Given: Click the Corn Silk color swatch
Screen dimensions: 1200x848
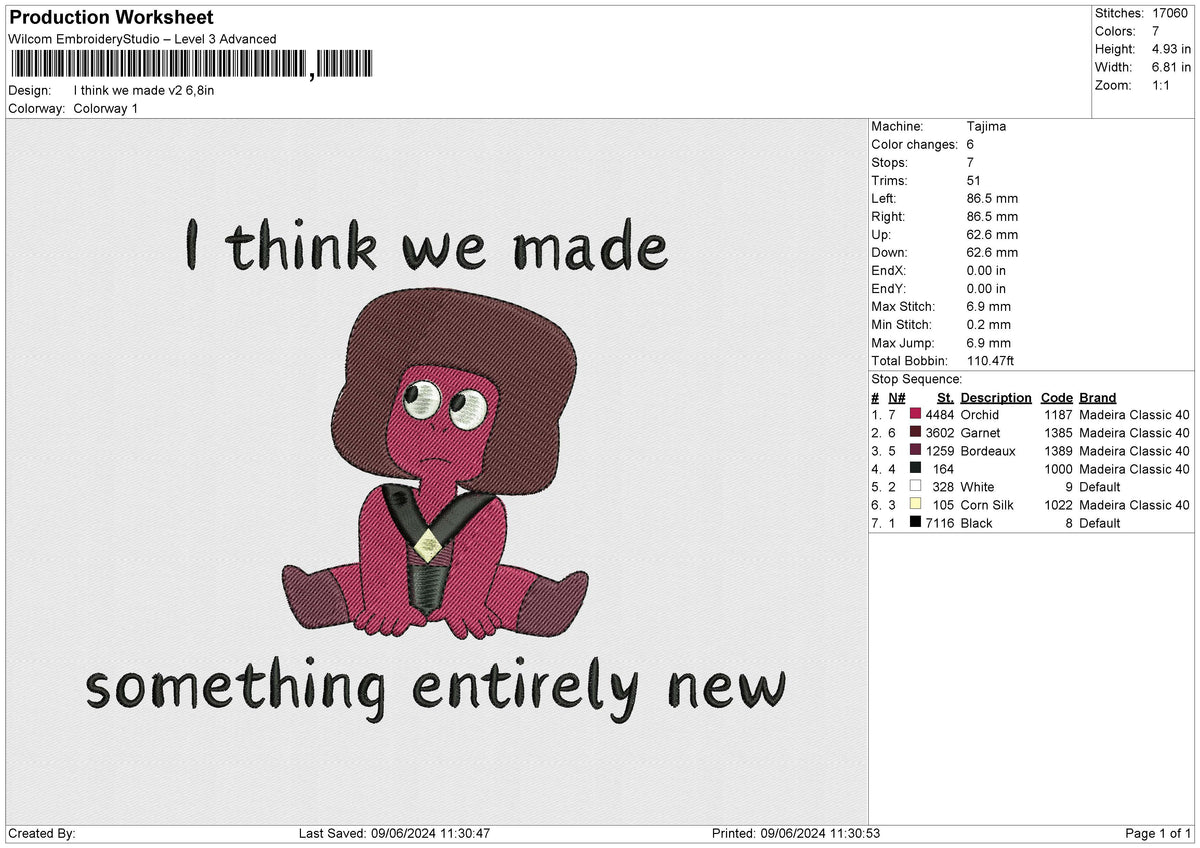Looking at the screenshot, I should click(915, 505).
